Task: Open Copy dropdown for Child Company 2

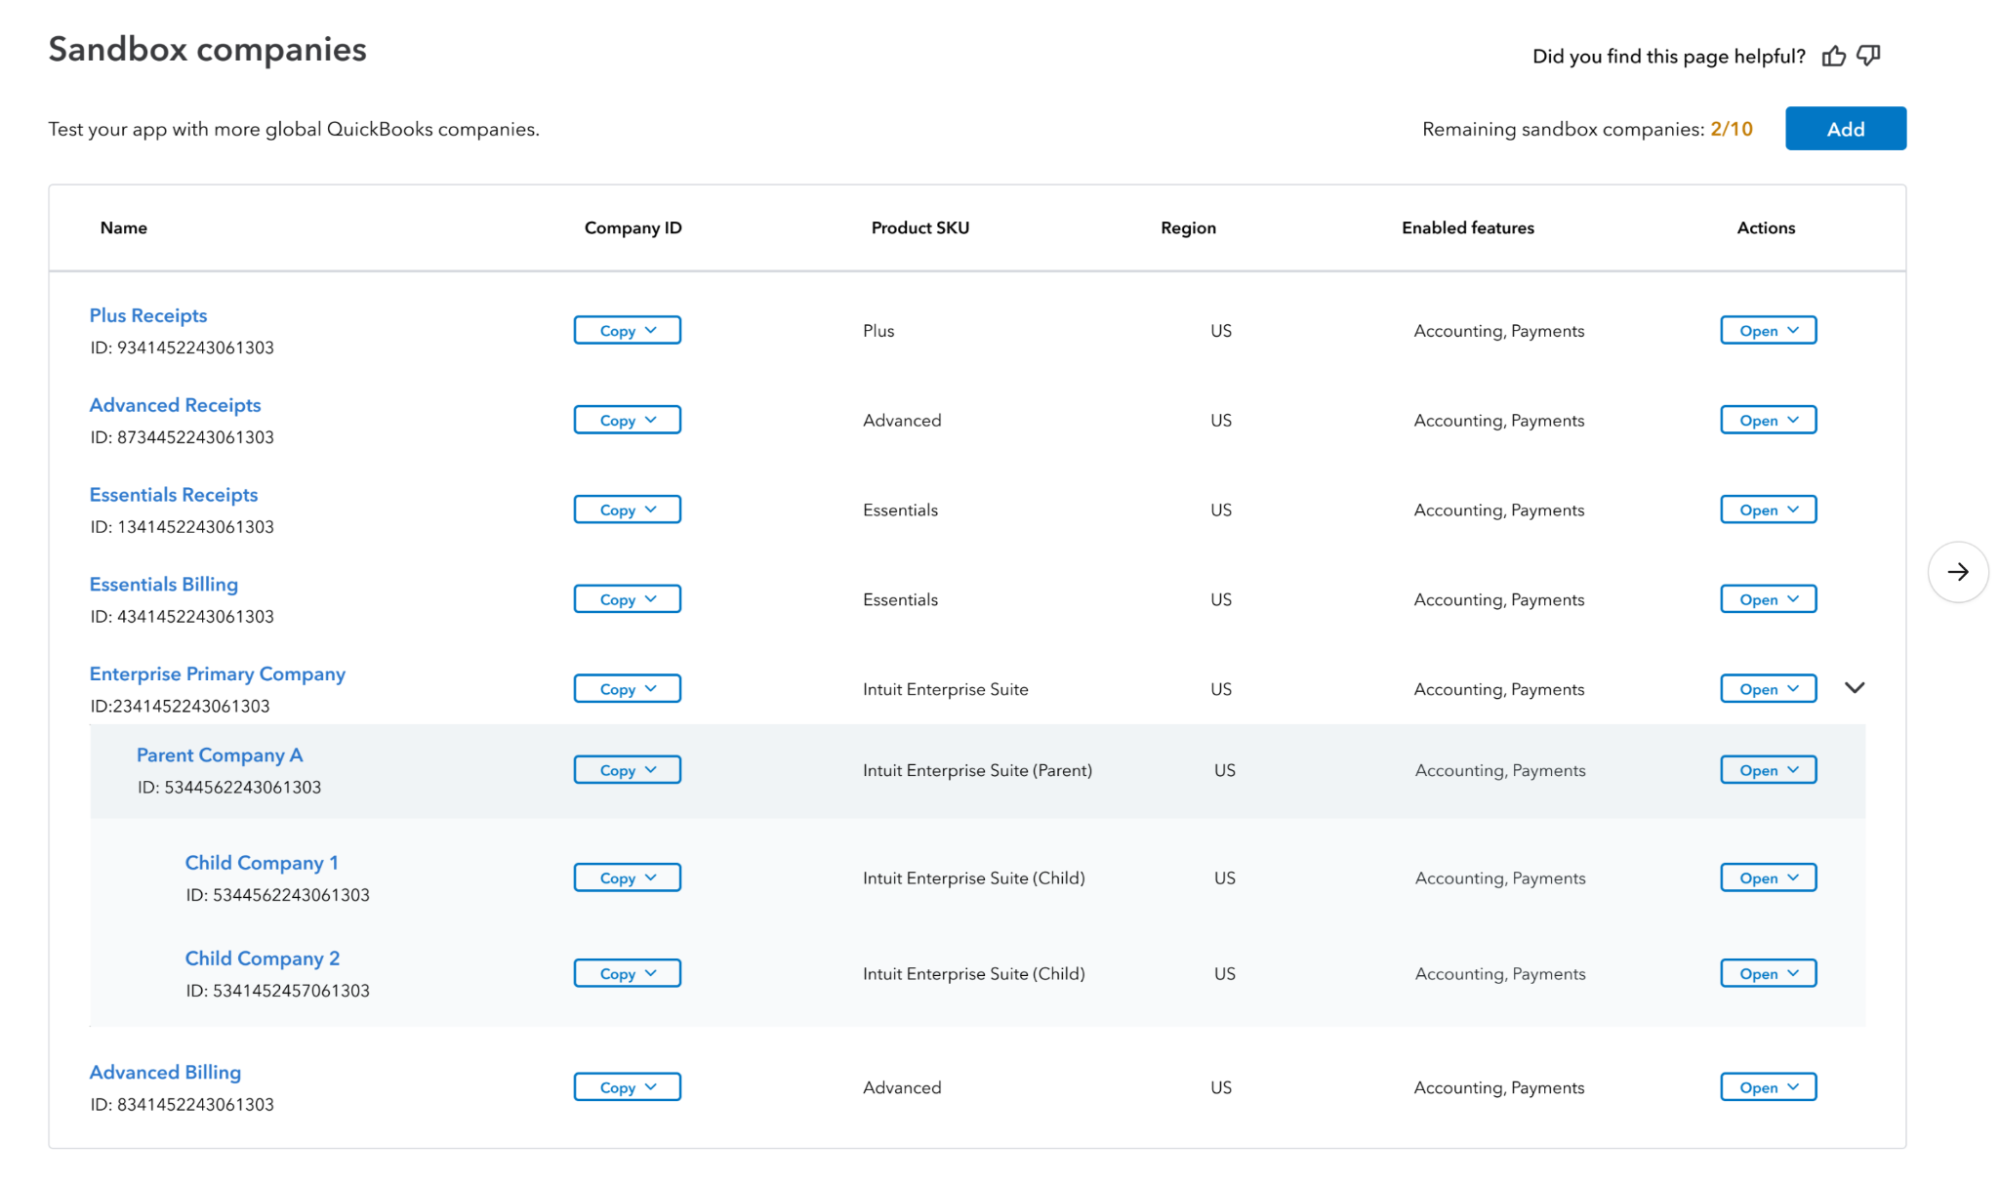Action: [627, 973]
